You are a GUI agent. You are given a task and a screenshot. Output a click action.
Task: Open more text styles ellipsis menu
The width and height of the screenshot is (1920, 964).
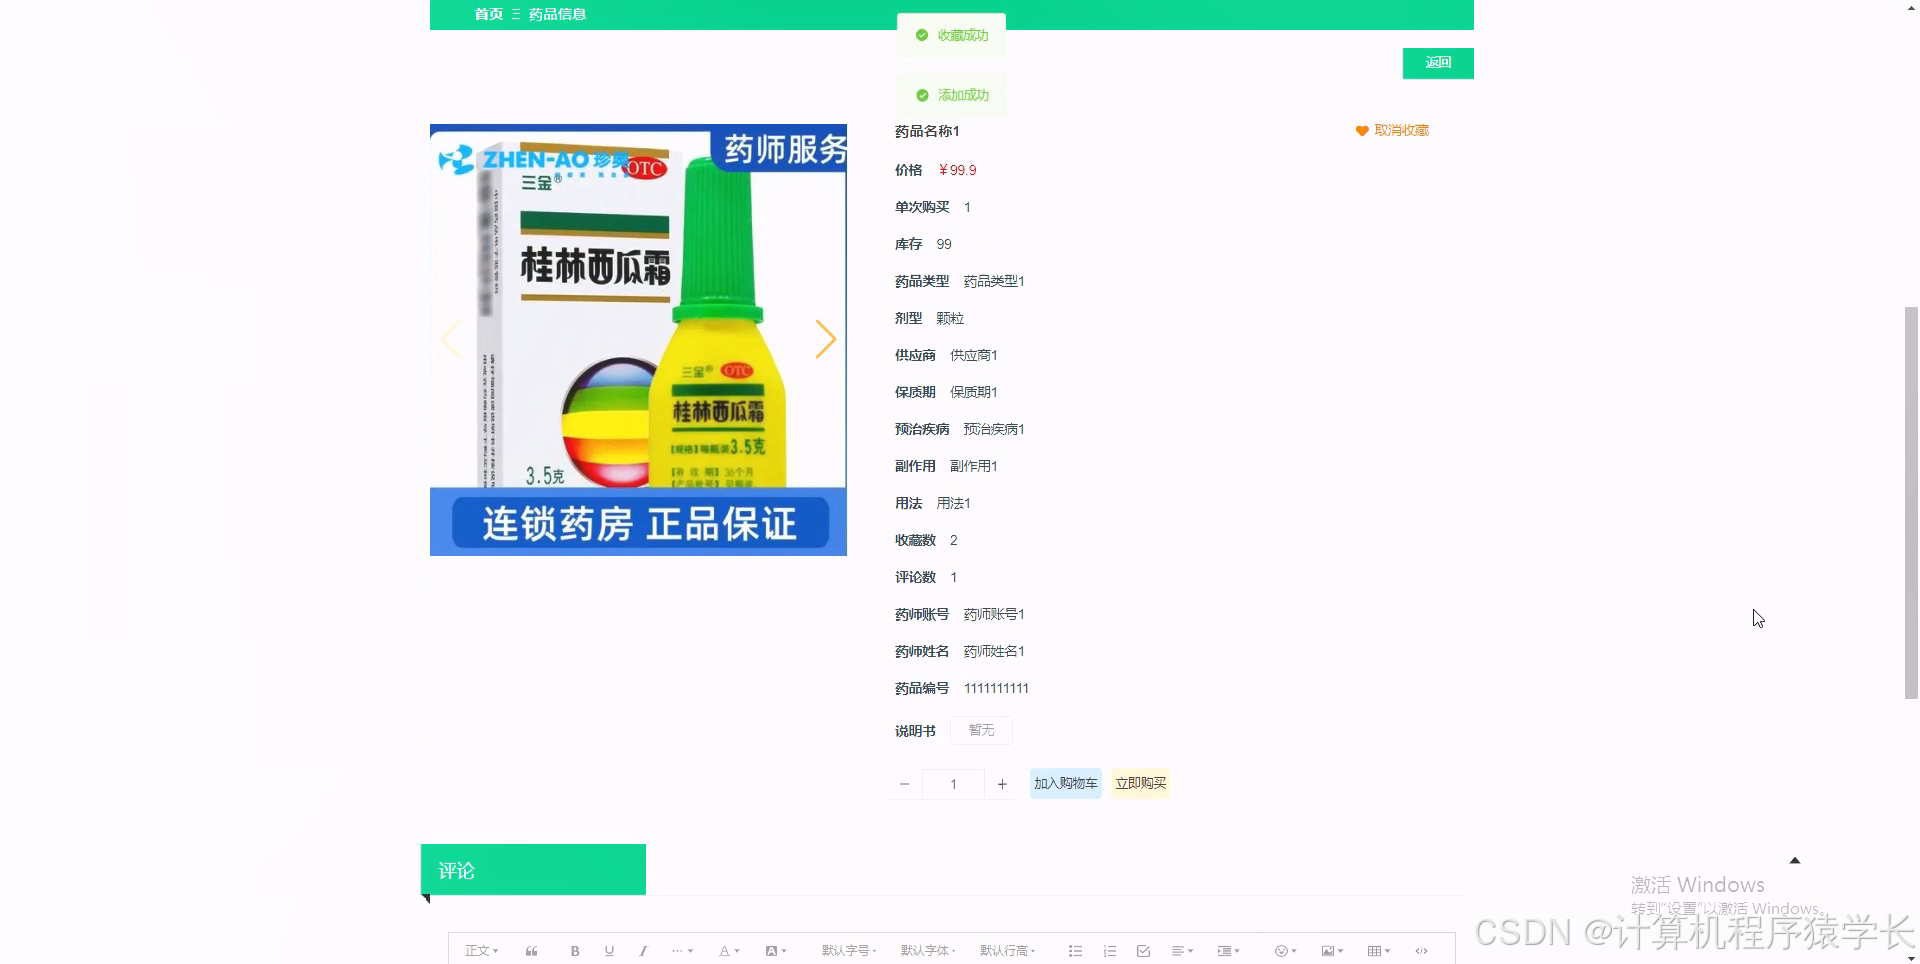click(x=682, y=951)
